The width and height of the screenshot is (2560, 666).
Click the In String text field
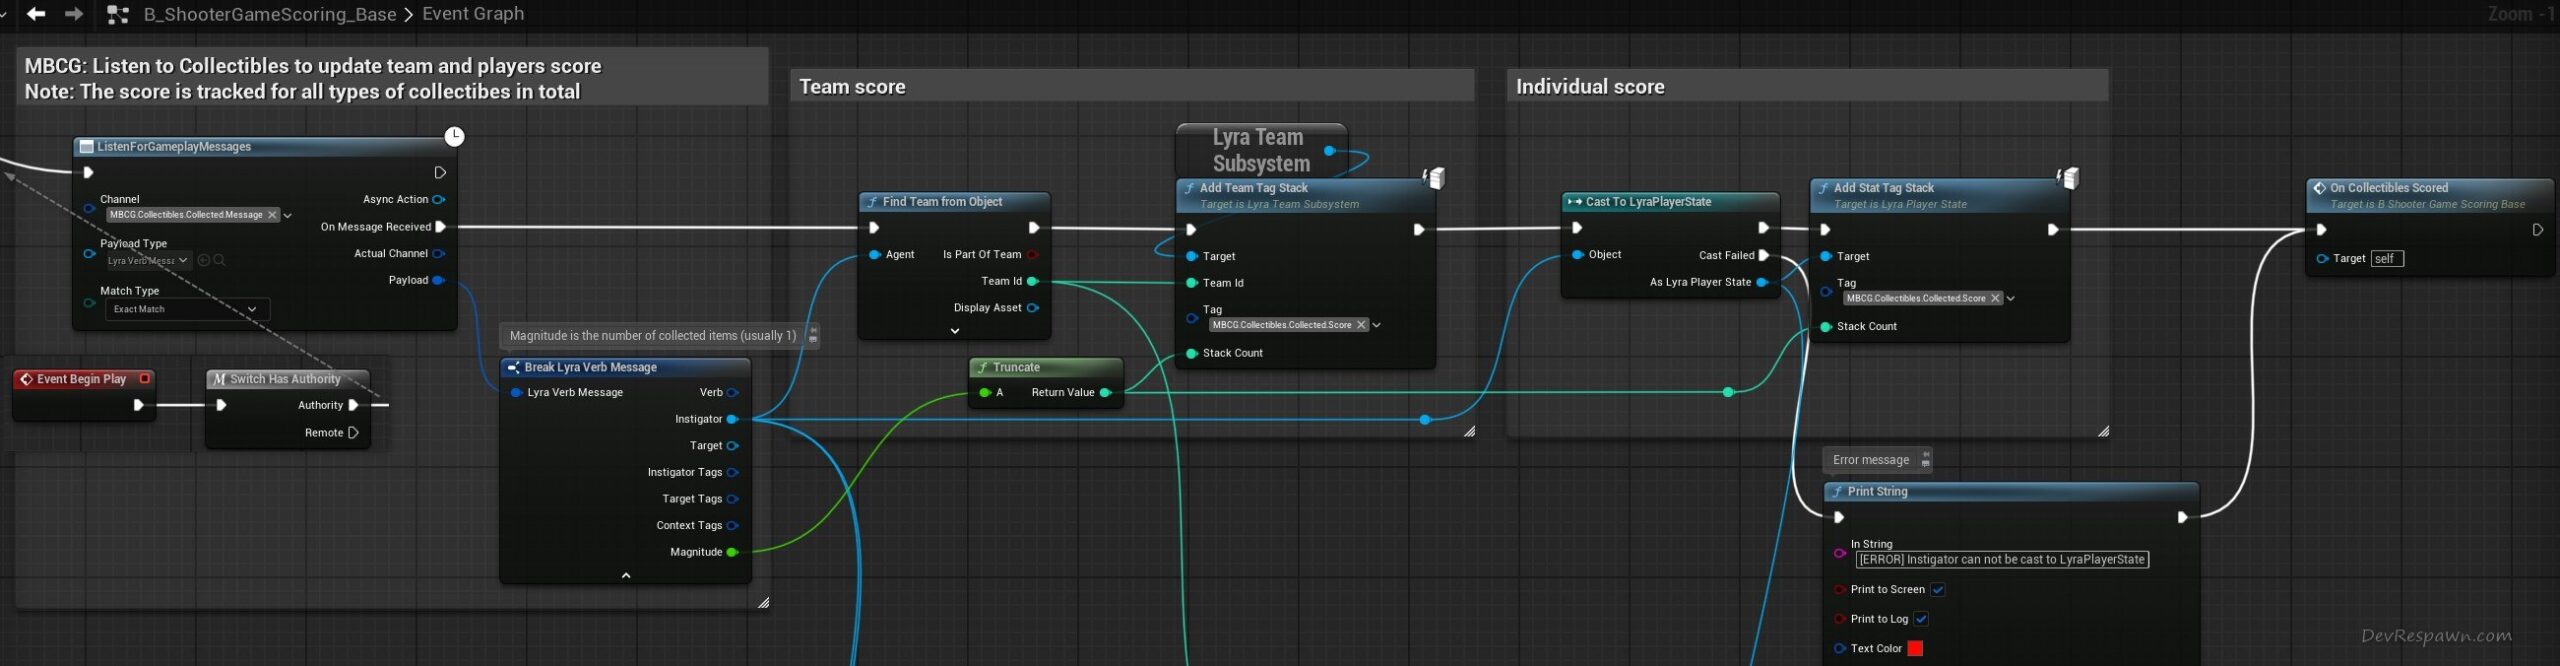[2001, 560]
